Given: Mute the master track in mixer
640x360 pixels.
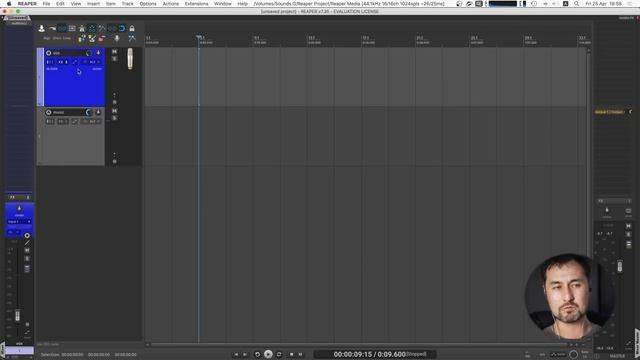Looking at the screenshot, I should [x=628, y=226].
